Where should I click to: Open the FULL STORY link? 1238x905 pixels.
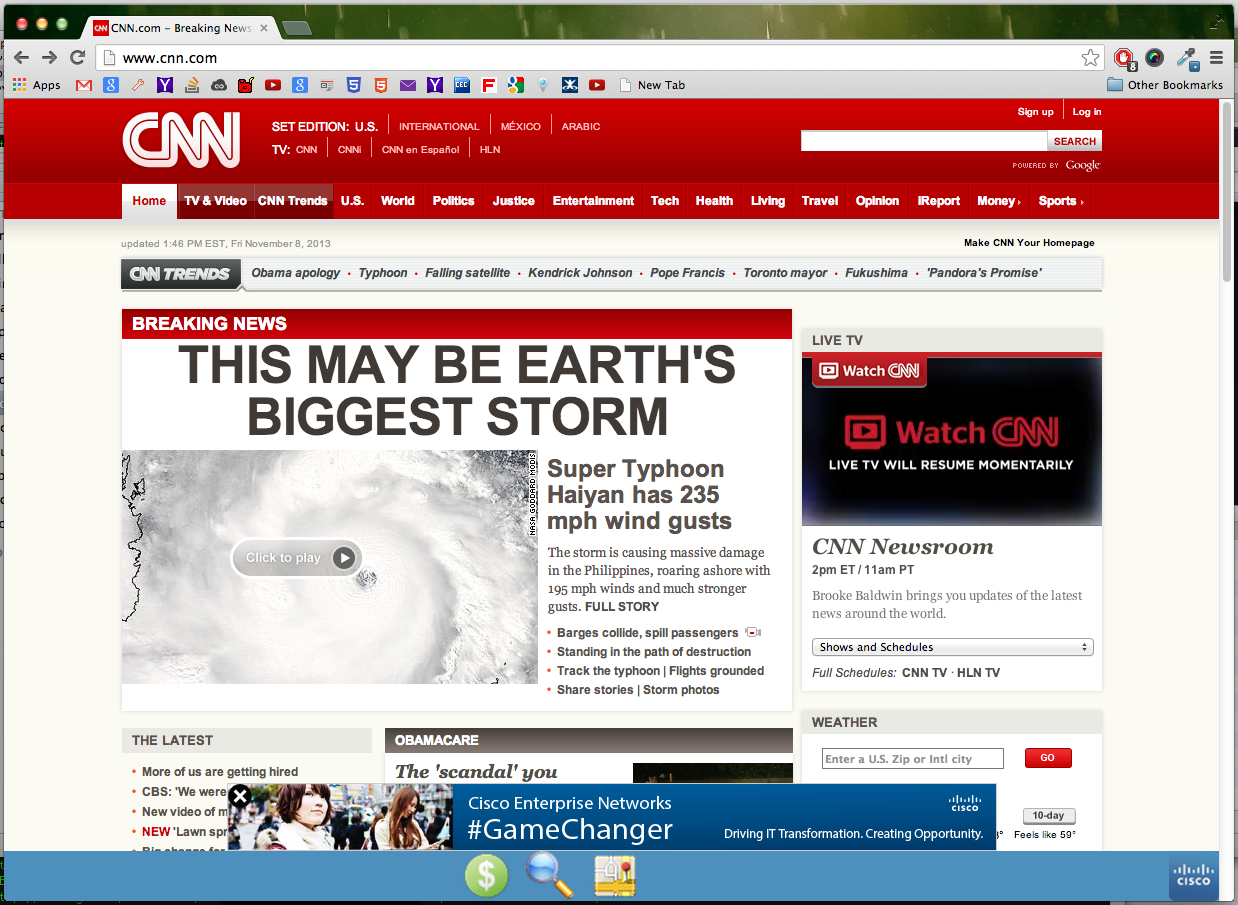click(622, 607)
